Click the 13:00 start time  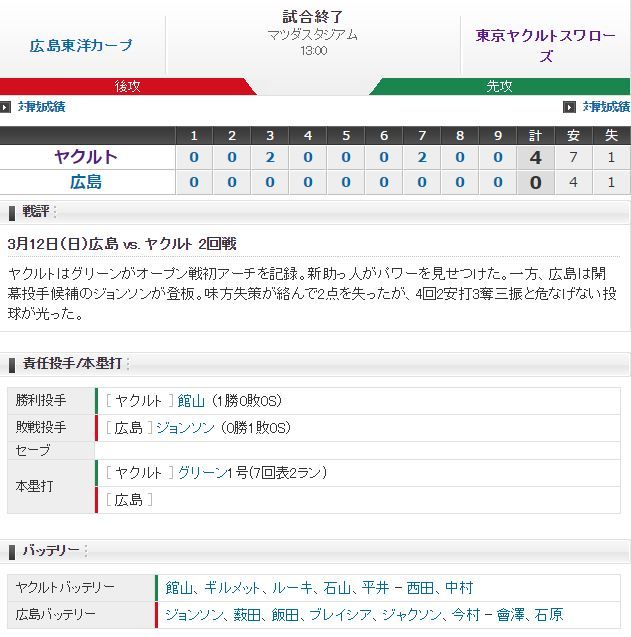314,51
